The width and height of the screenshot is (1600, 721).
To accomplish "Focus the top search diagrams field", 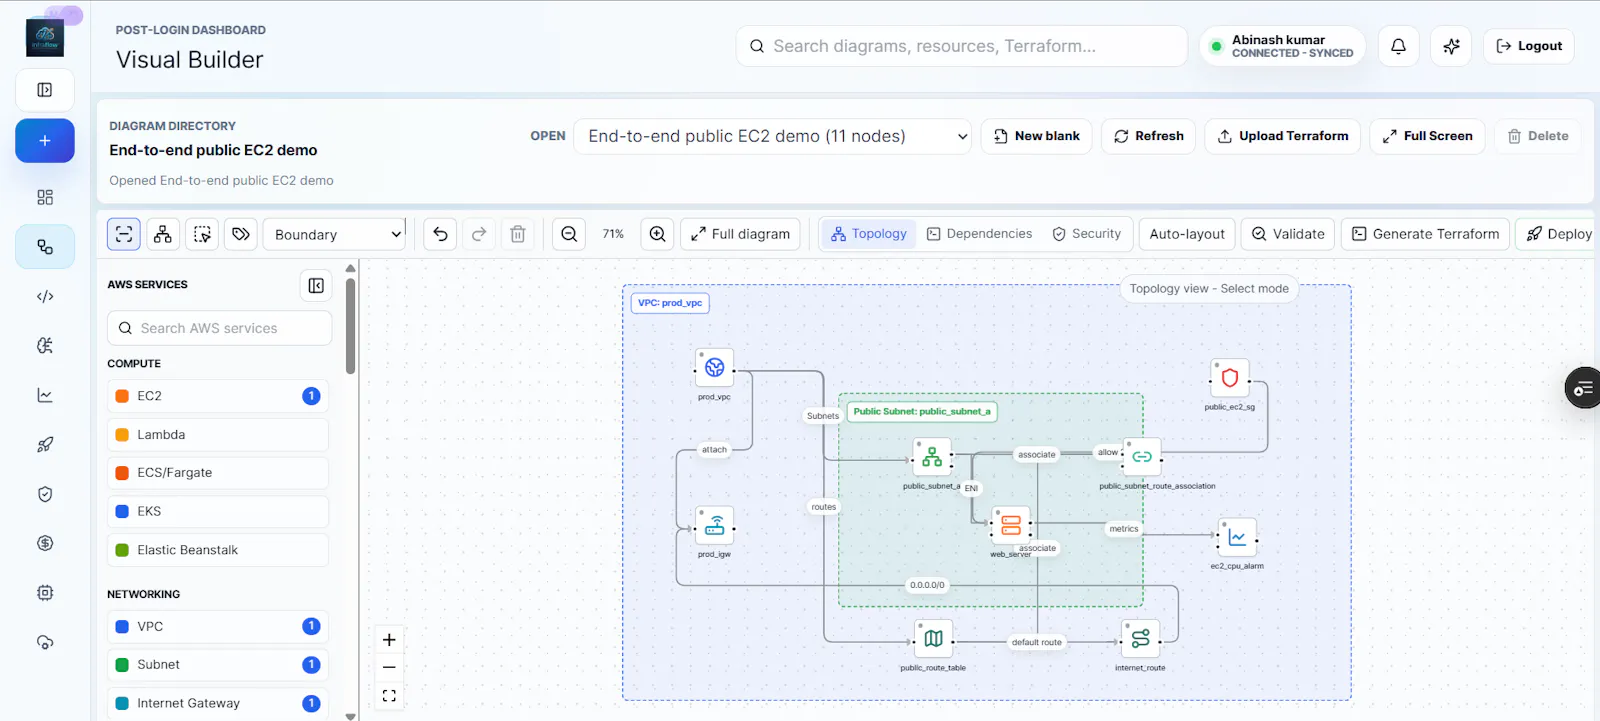I will coord(961,46).
